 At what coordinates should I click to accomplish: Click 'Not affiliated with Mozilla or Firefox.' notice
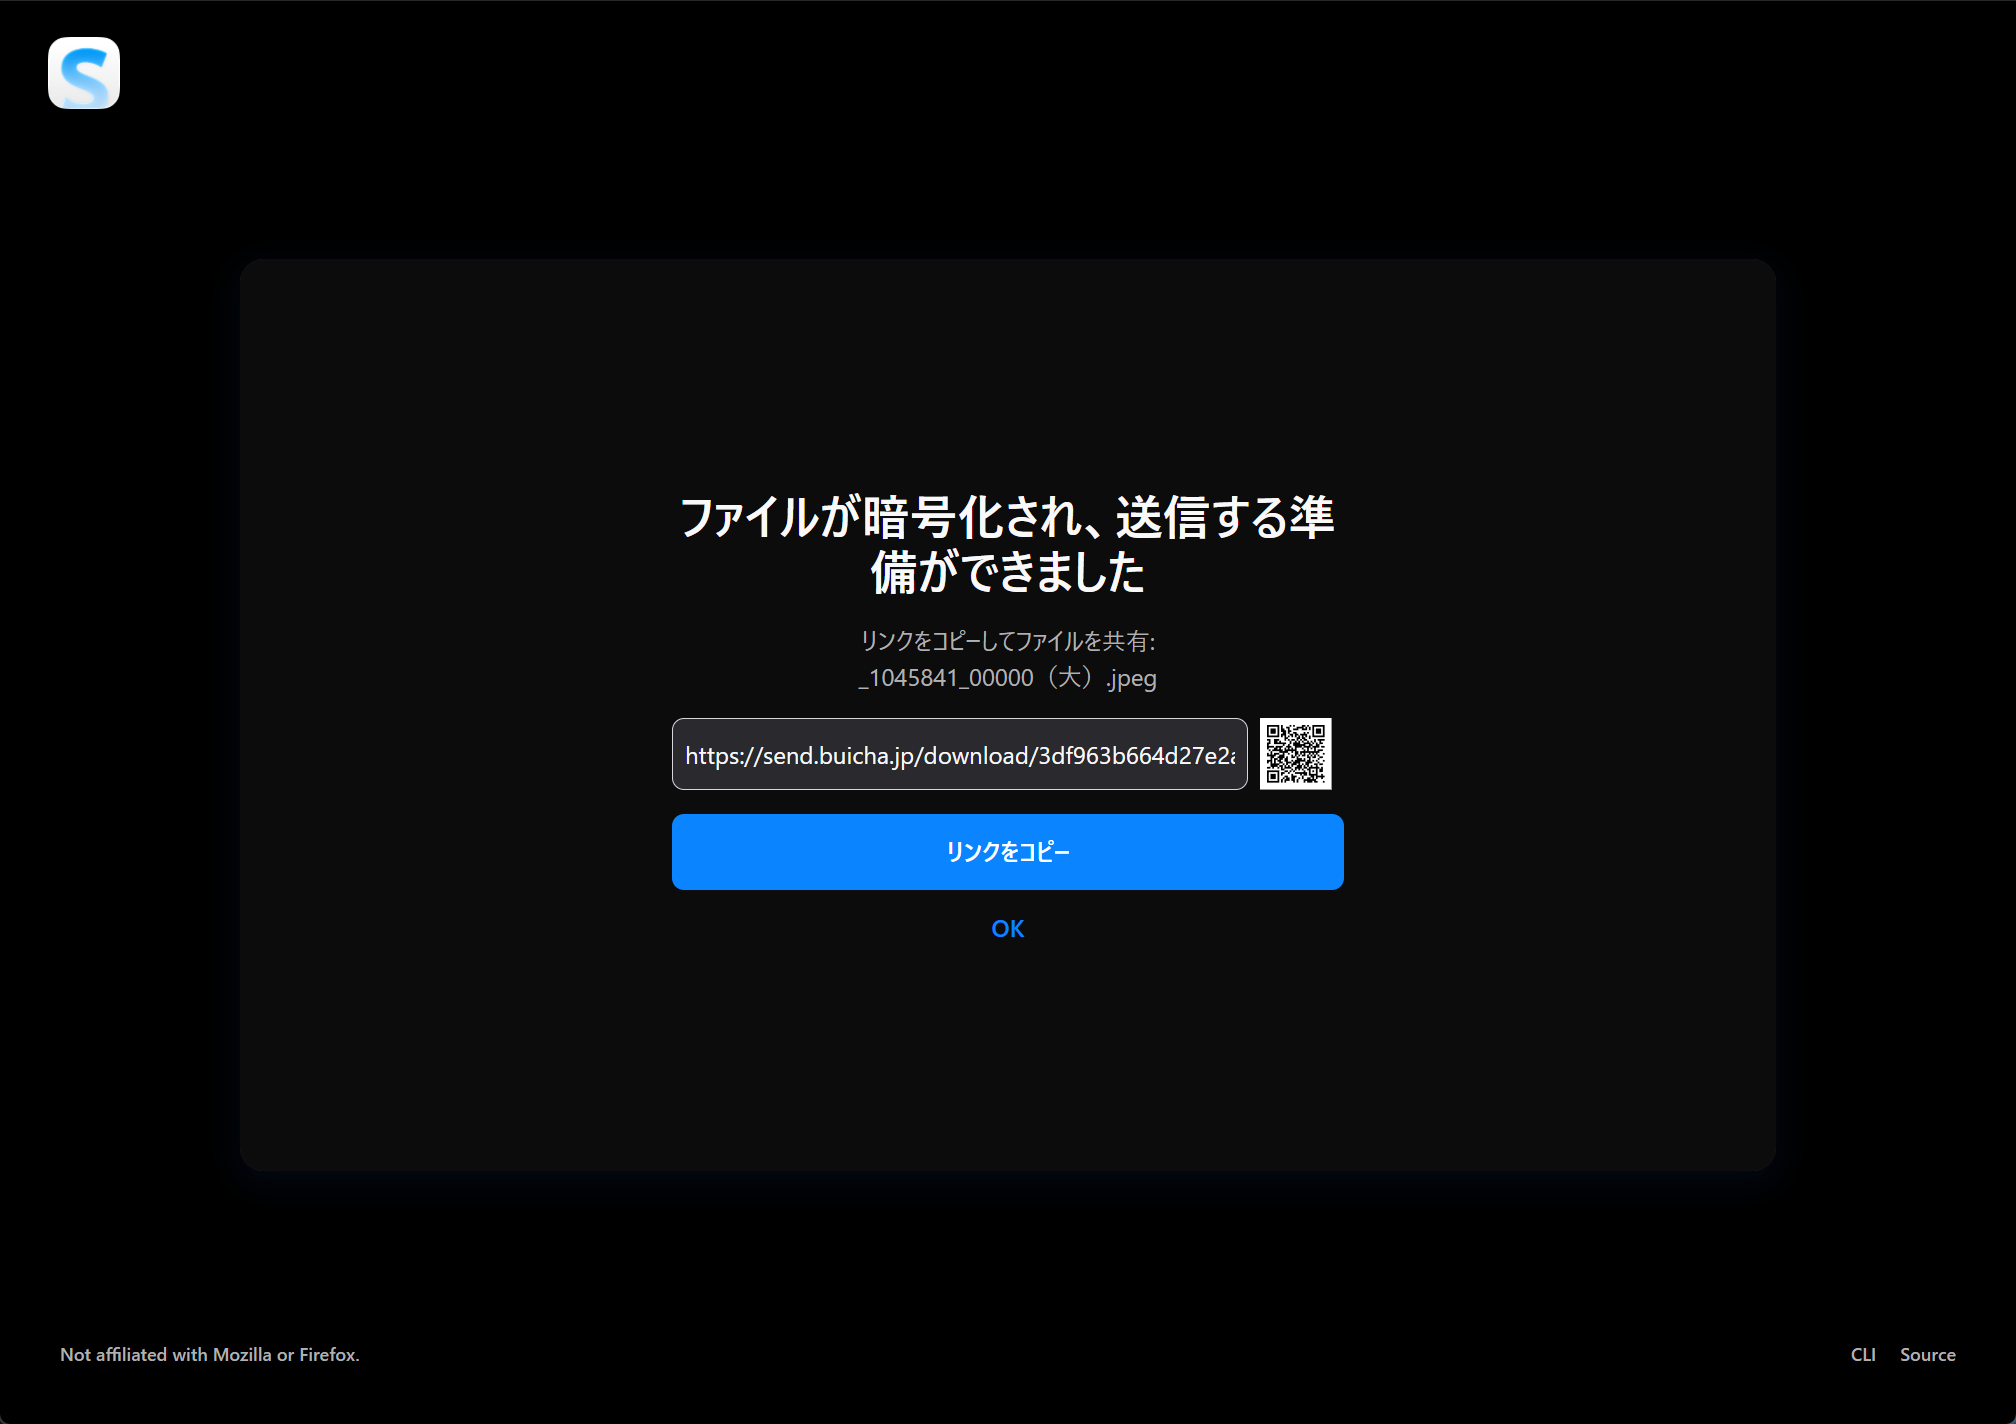[210, 1355]
